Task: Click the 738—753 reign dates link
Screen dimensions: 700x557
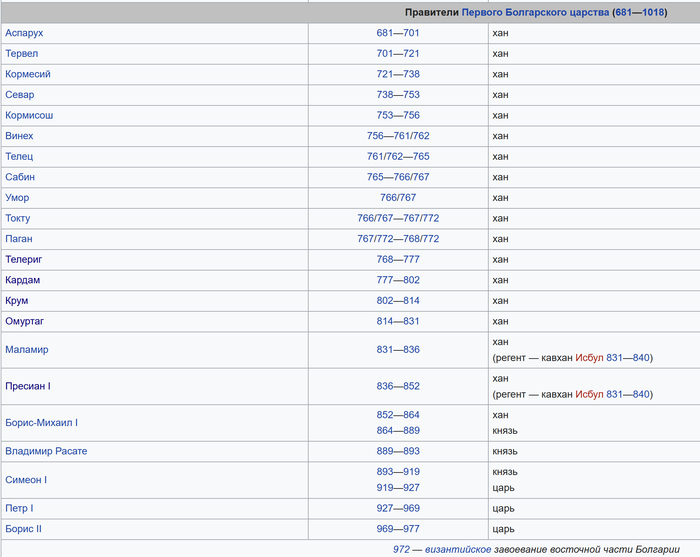Action: click(398, 95)
